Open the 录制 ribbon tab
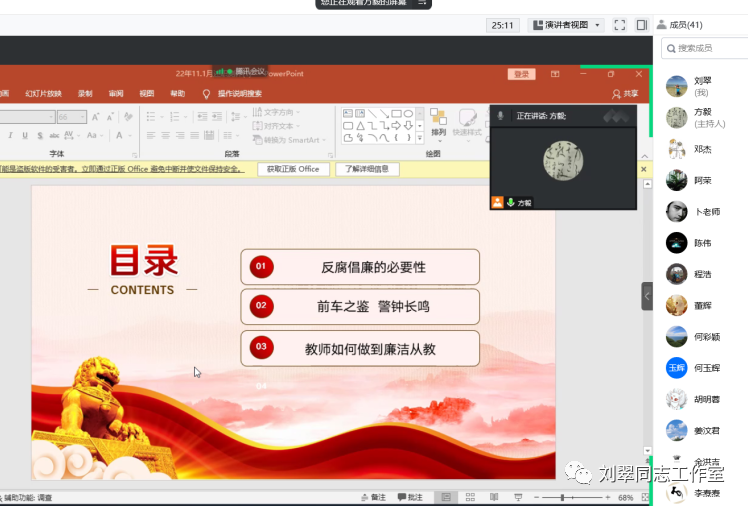The width and height of the screenshot is (748, 506). [85, 93]
